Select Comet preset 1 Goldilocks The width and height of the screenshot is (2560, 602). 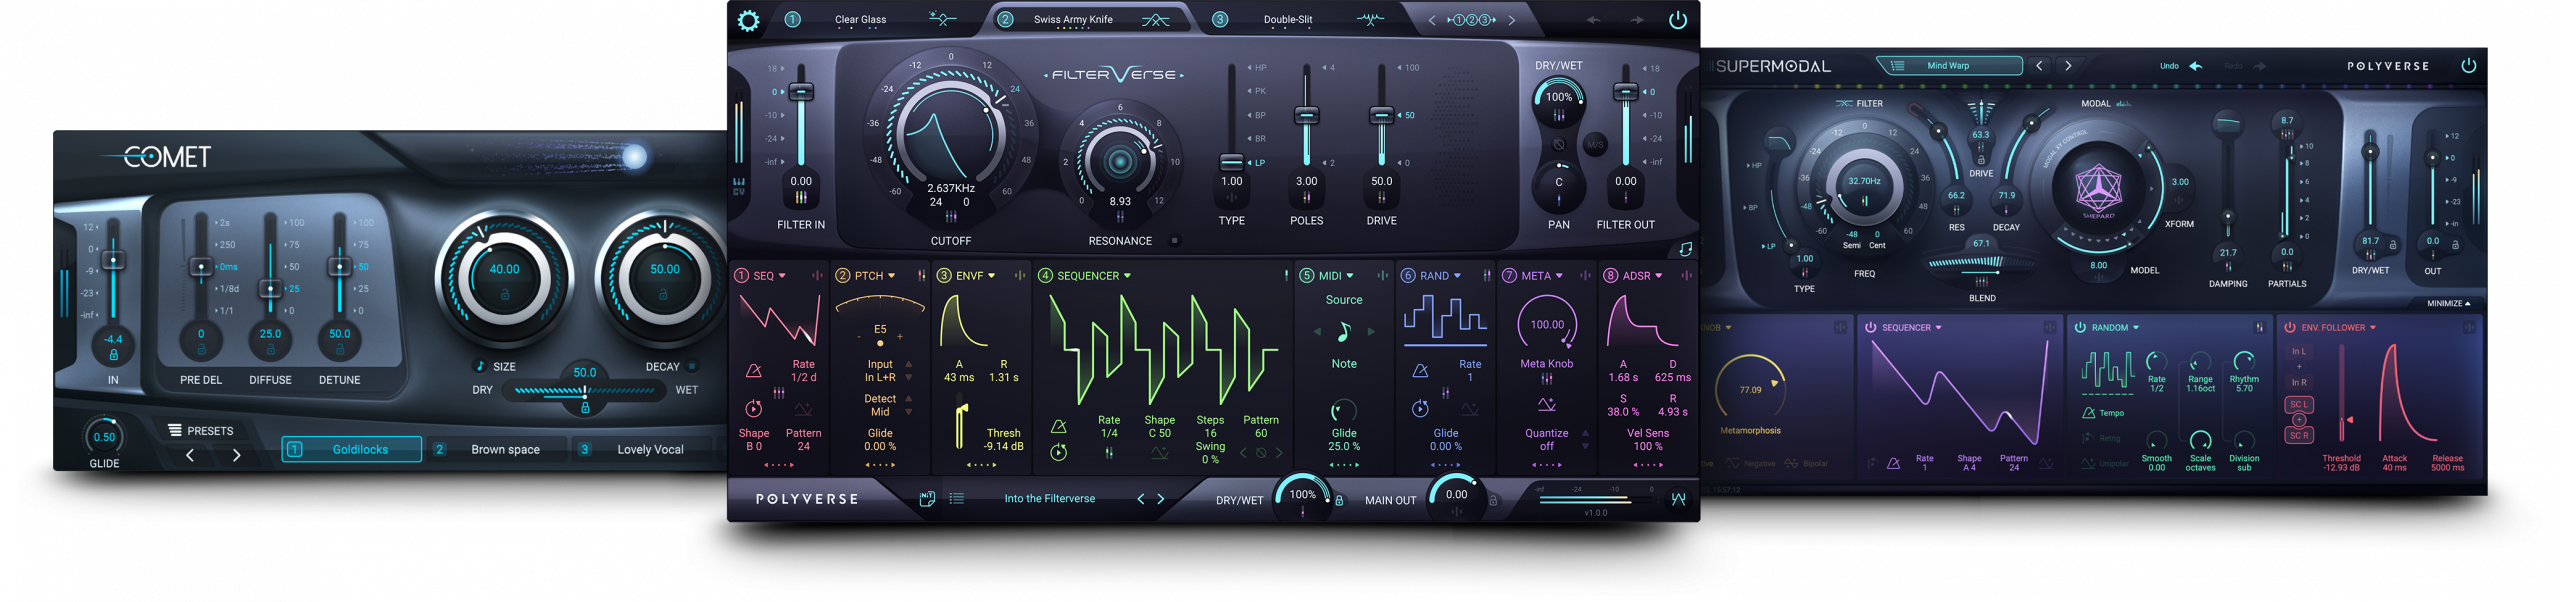click(x=351, y=450)
